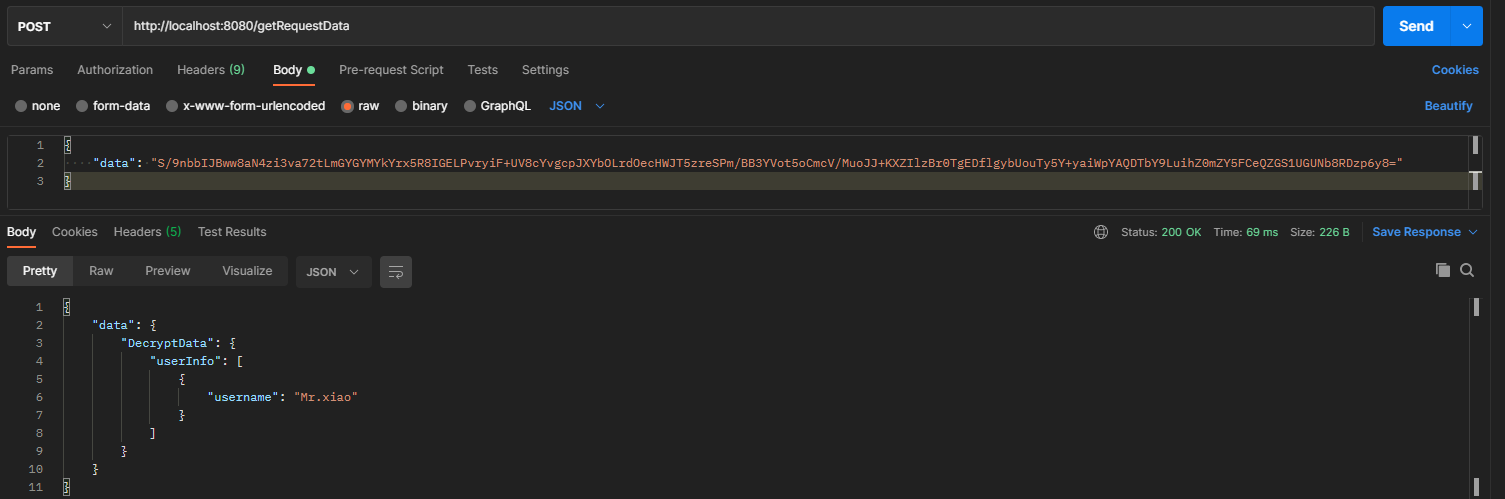The width and height of the screenshot is (1505, 499).
Task: Open the response Headers (5) tab
Action: 147,232
